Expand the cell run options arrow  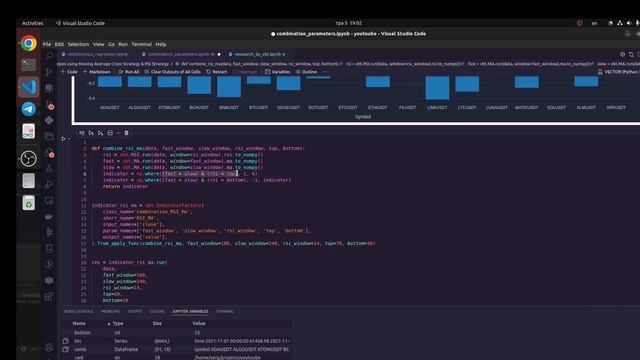[x=69, y=139]
